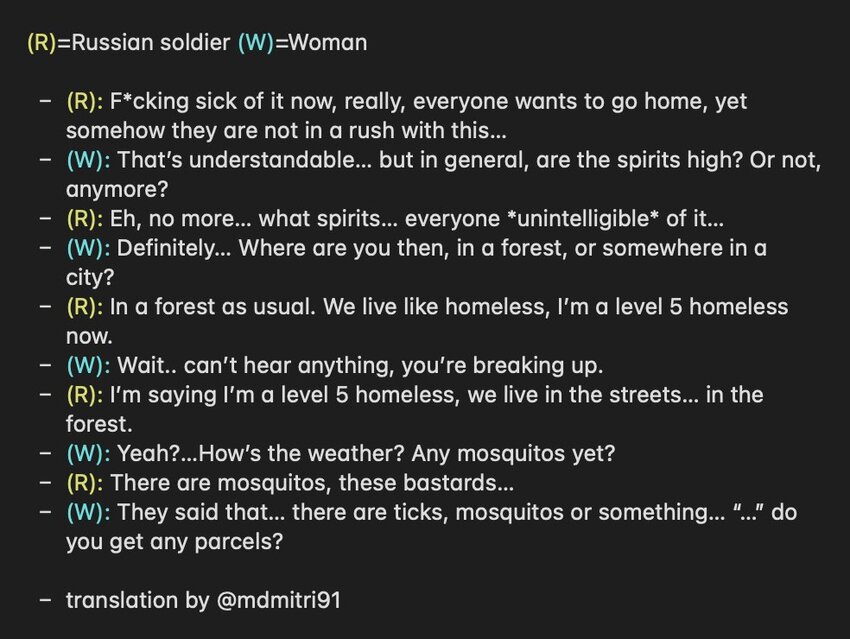Click the dash bullet before "translation by"
This screenshot has width=850, height=639.
click(x=43, y=600)
